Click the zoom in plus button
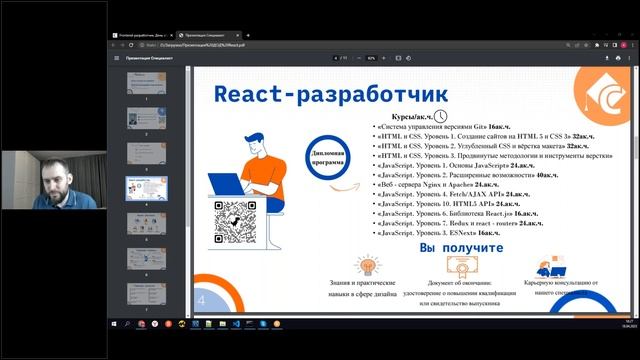Image resolution: width=640 pixels, height=360 pixels. pyautogui.click(x=384, y=58)
